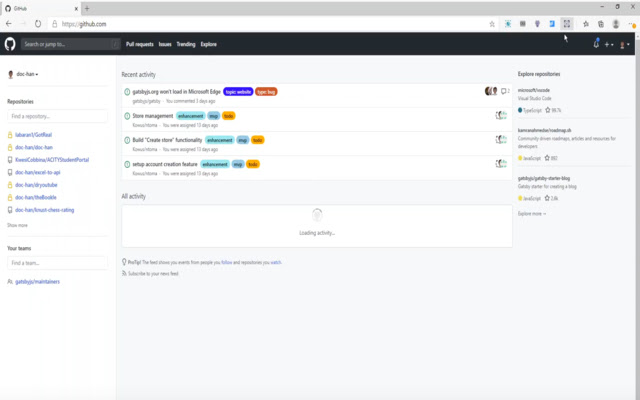Open the browser Collections icon
This screenshot has width=640, height=400.
(601, 24)
